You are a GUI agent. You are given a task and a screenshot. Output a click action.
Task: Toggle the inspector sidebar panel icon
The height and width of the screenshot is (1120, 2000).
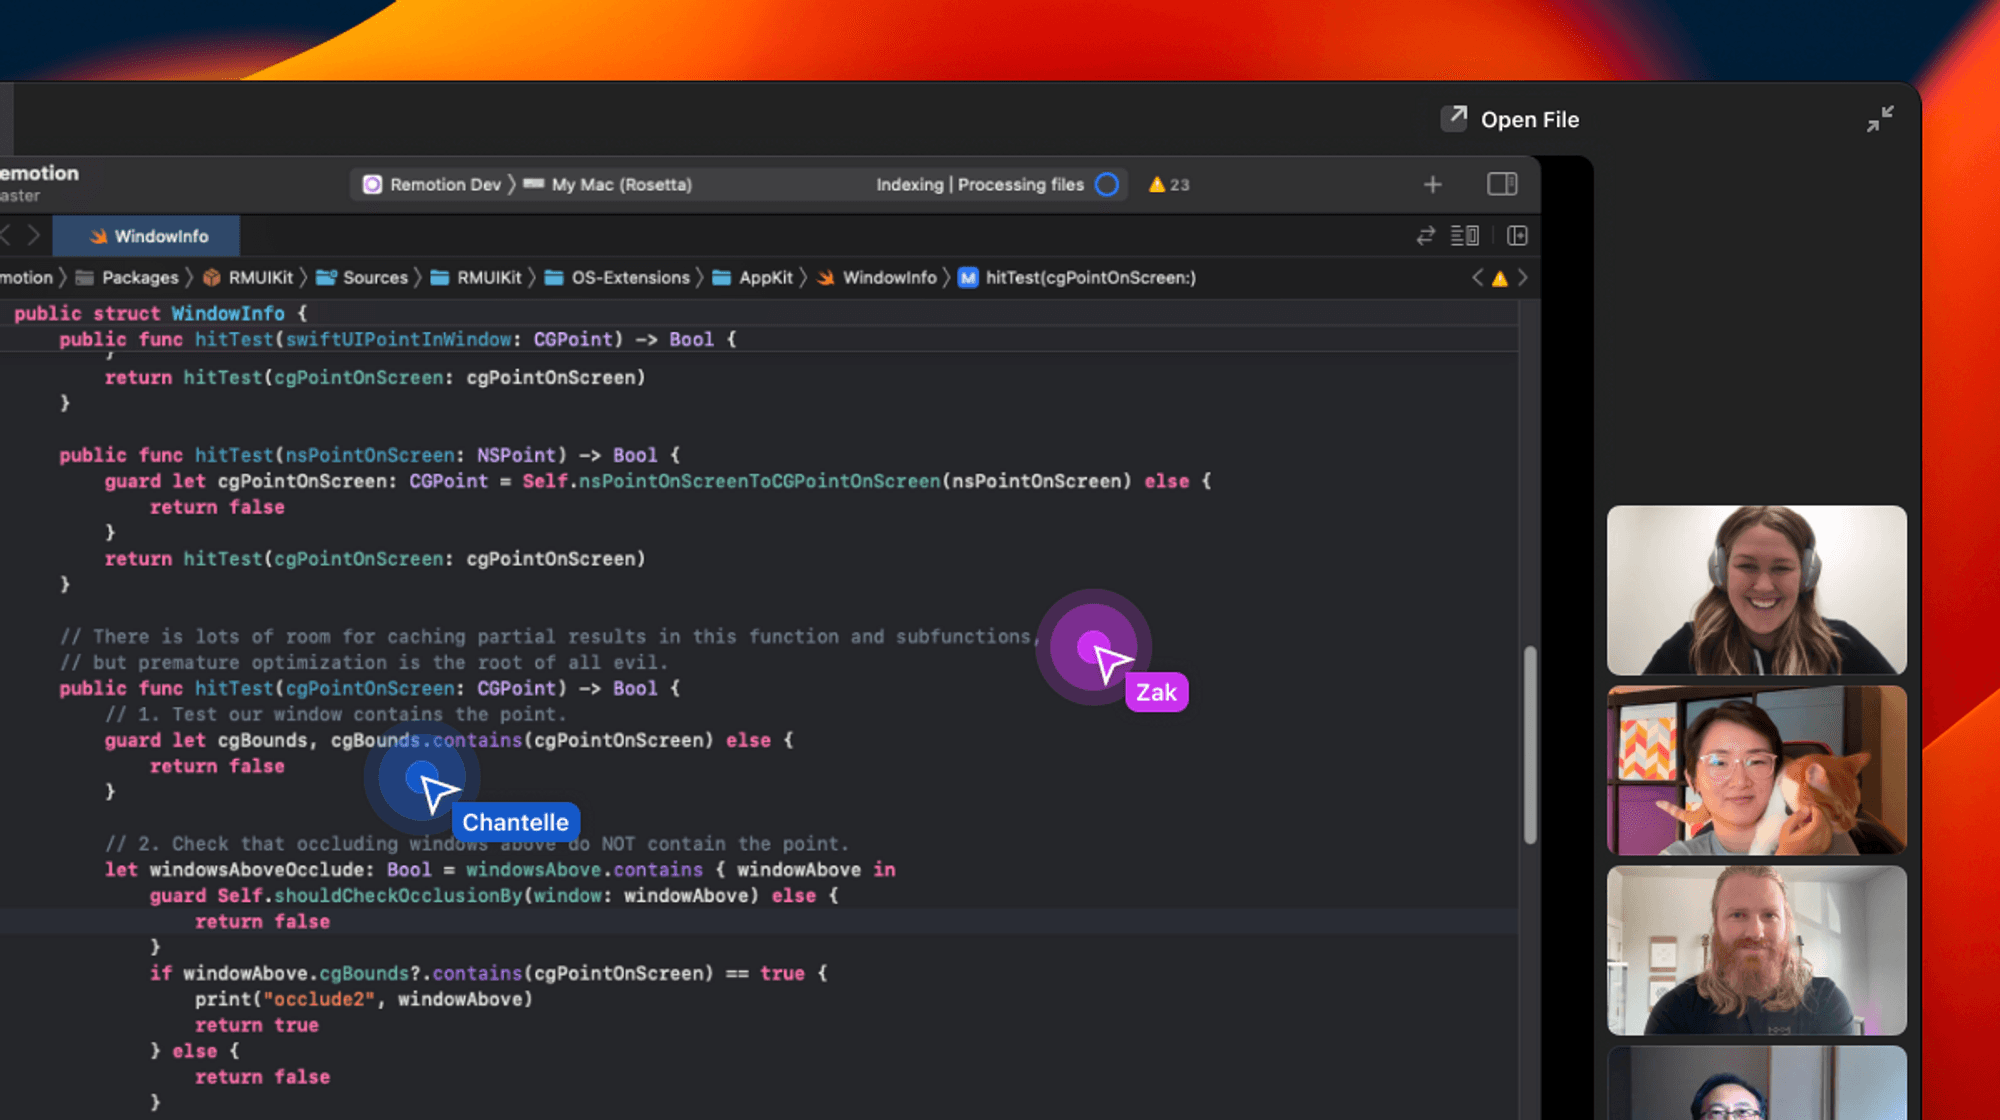pos(1502,184)
